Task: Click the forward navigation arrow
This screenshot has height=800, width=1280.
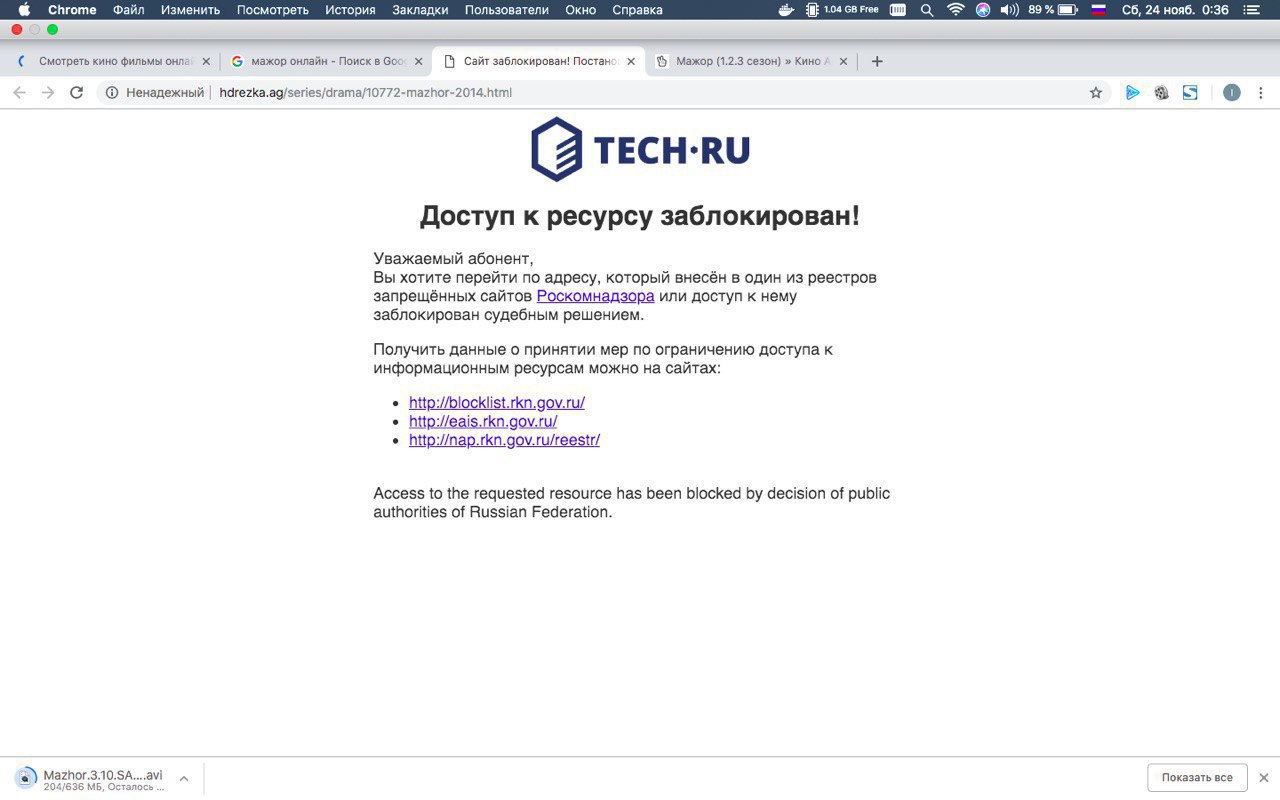Action: click(x=48, y=92)
